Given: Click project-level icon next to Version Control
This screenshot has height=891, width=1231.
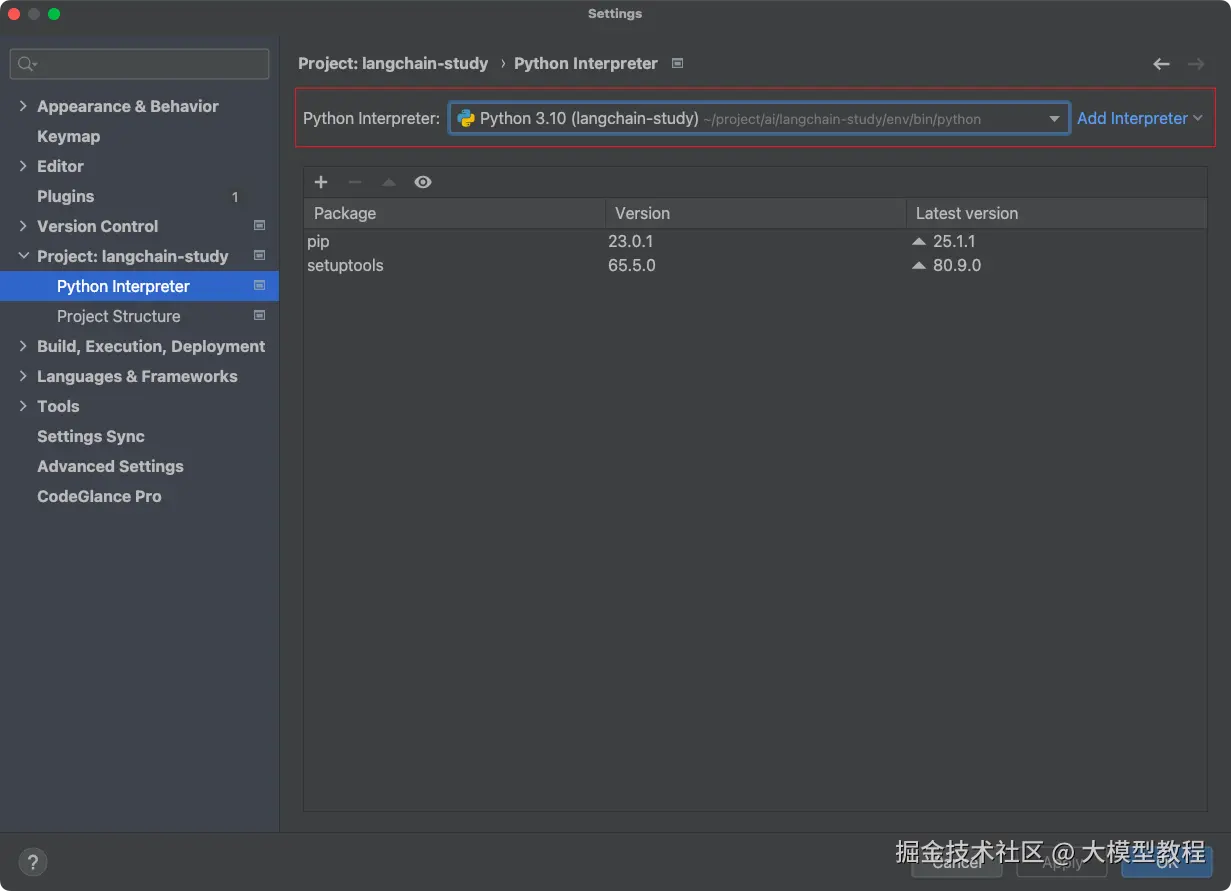Looking at the screenshot, I should [259, 226].
